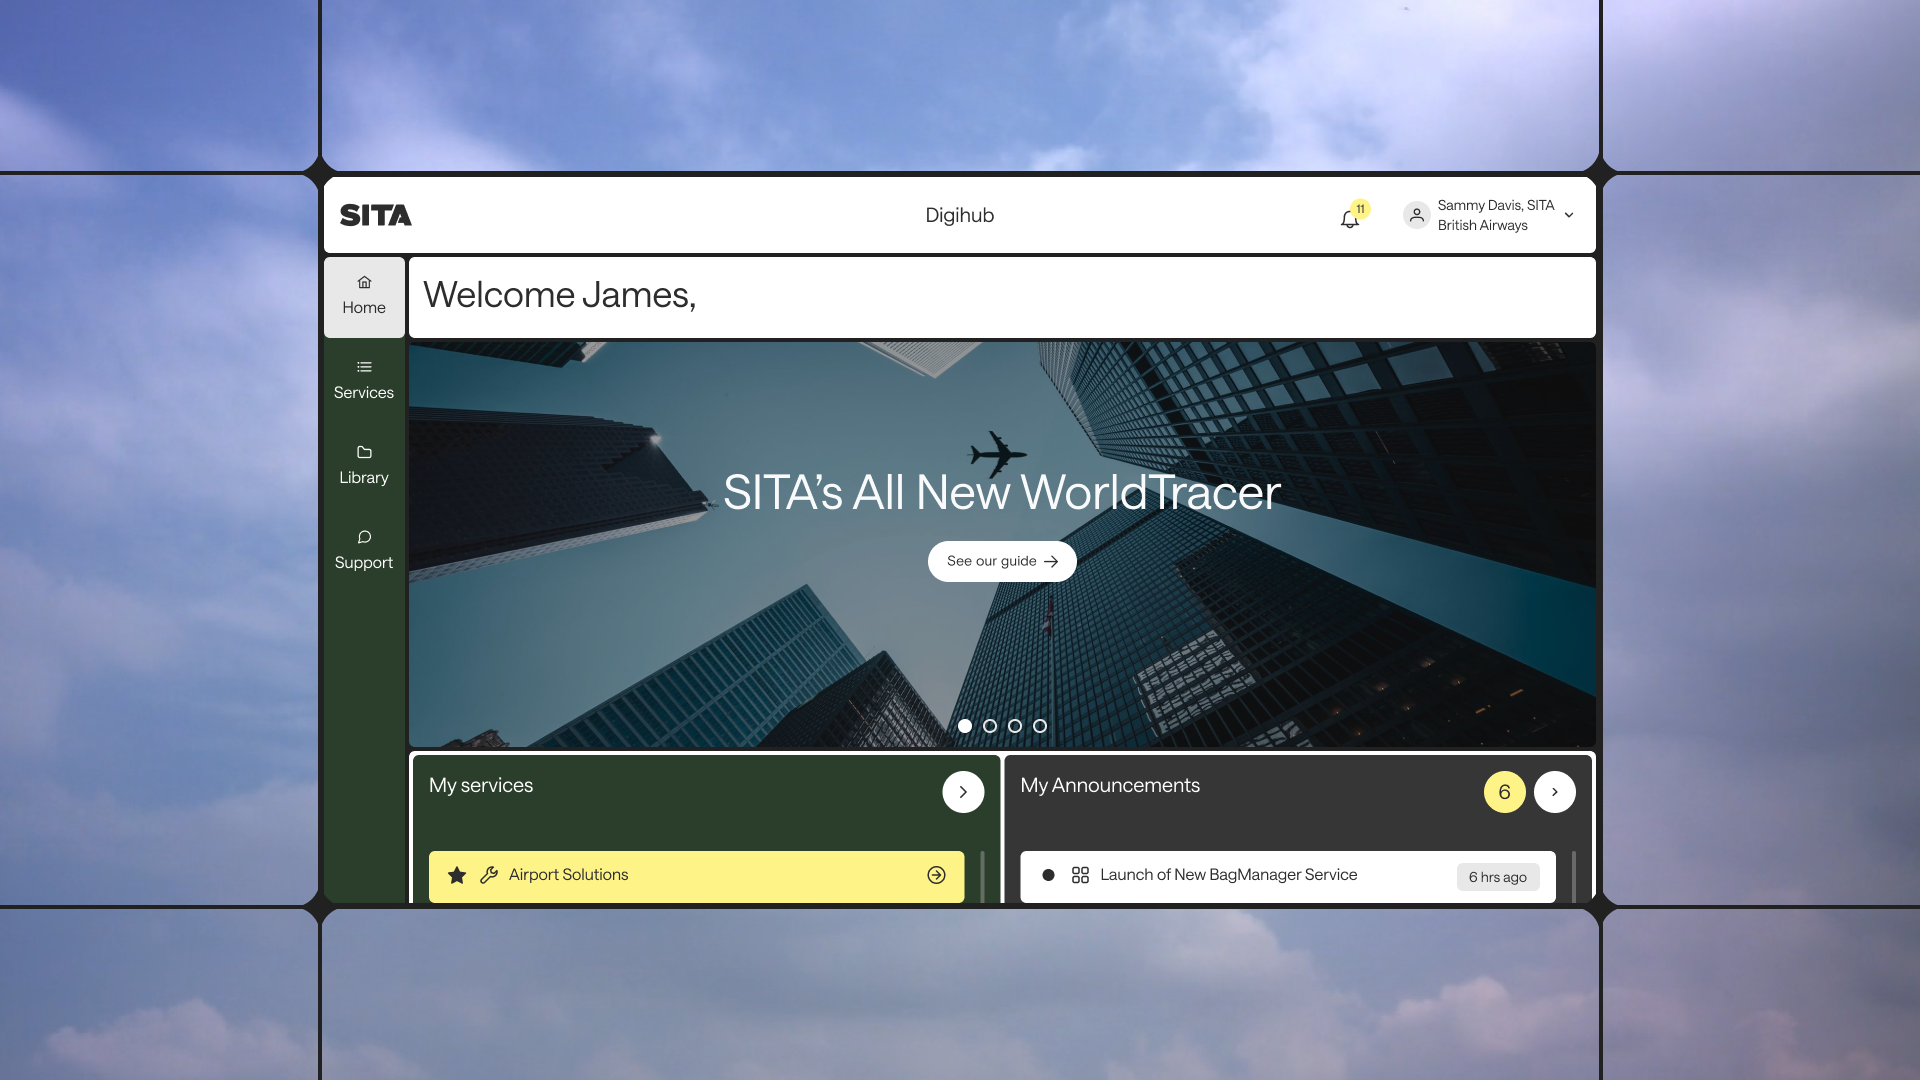This screenshot has height=1080, width=1920.
Task: Click the circled arrow on Airport Solutions
Action: 936,875
